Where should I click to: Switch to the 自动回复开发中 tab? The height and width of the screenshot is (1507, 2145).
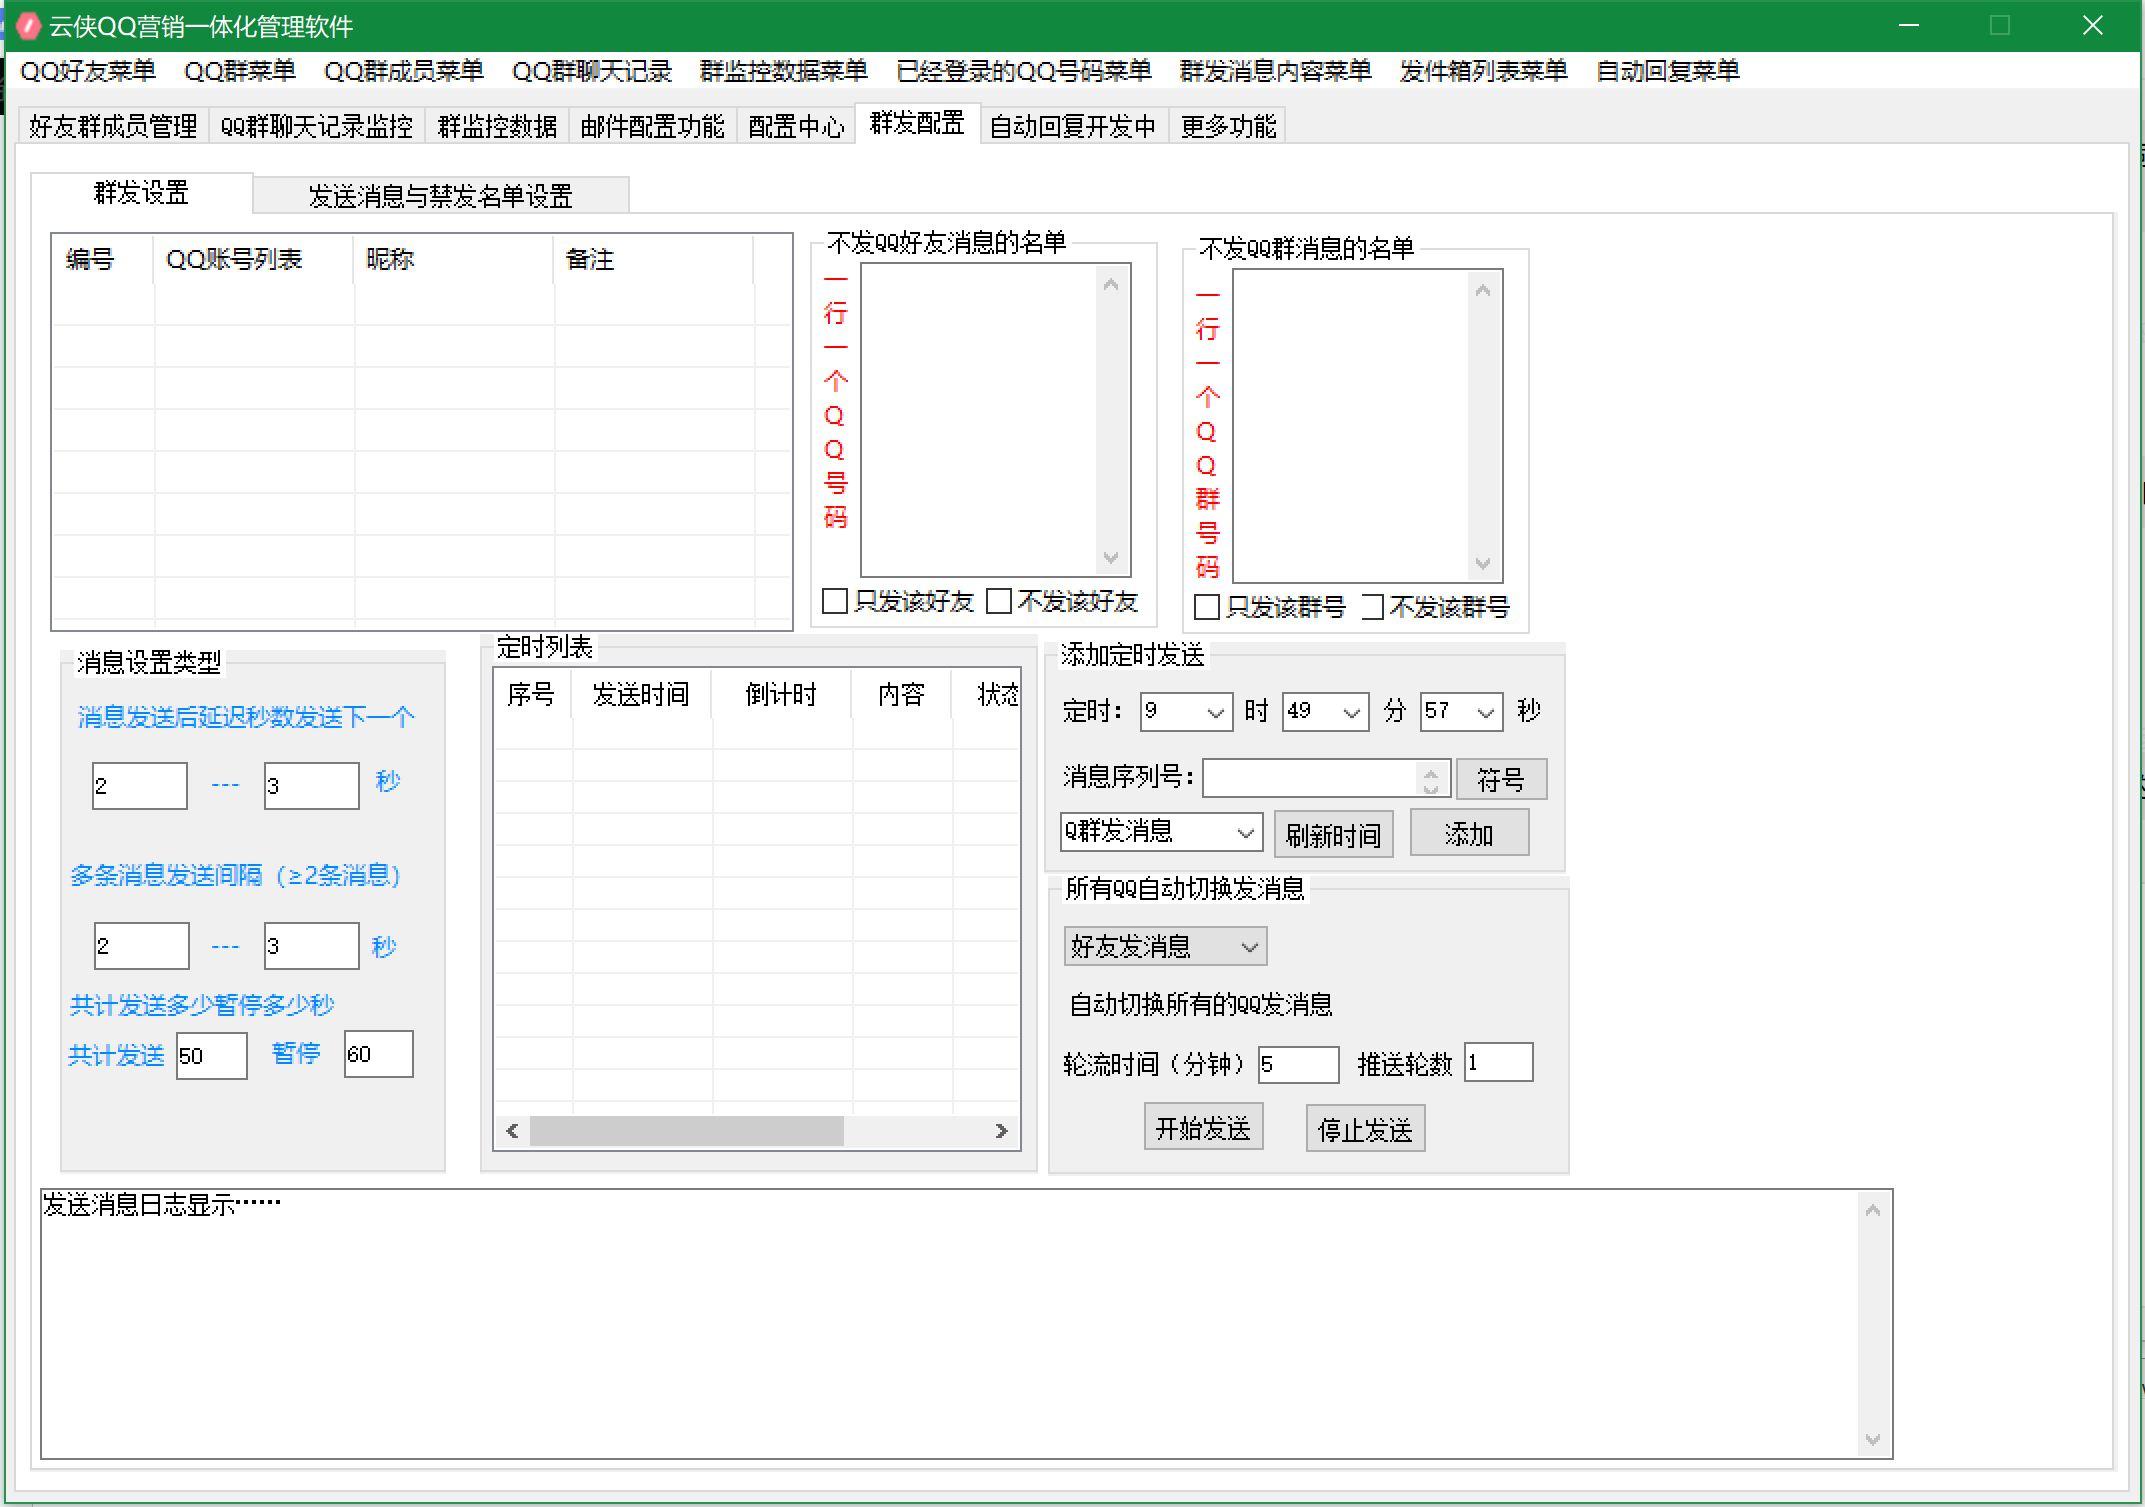click(1073, 126)
